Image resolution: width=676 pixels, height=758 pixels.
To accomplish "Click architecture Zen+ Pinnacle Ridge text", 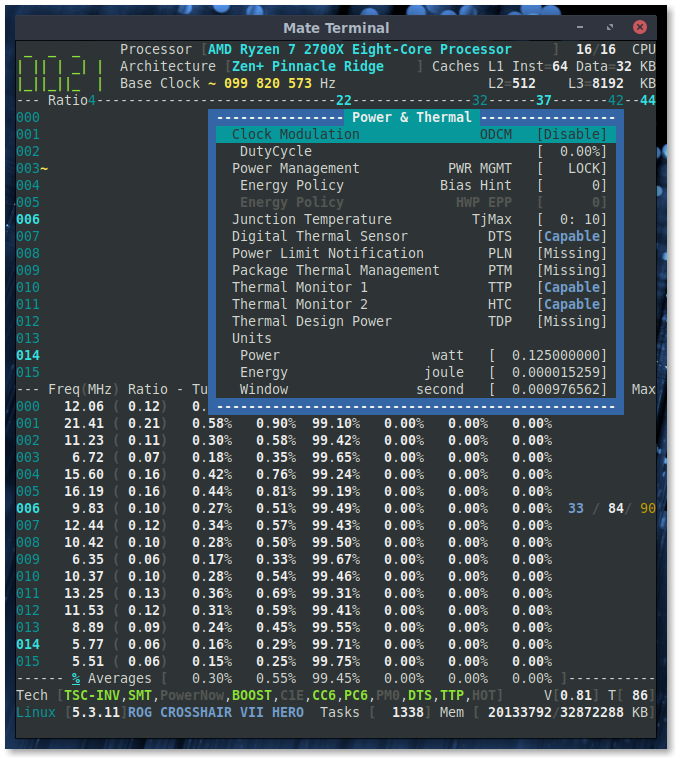I will (x=308, y=66).
